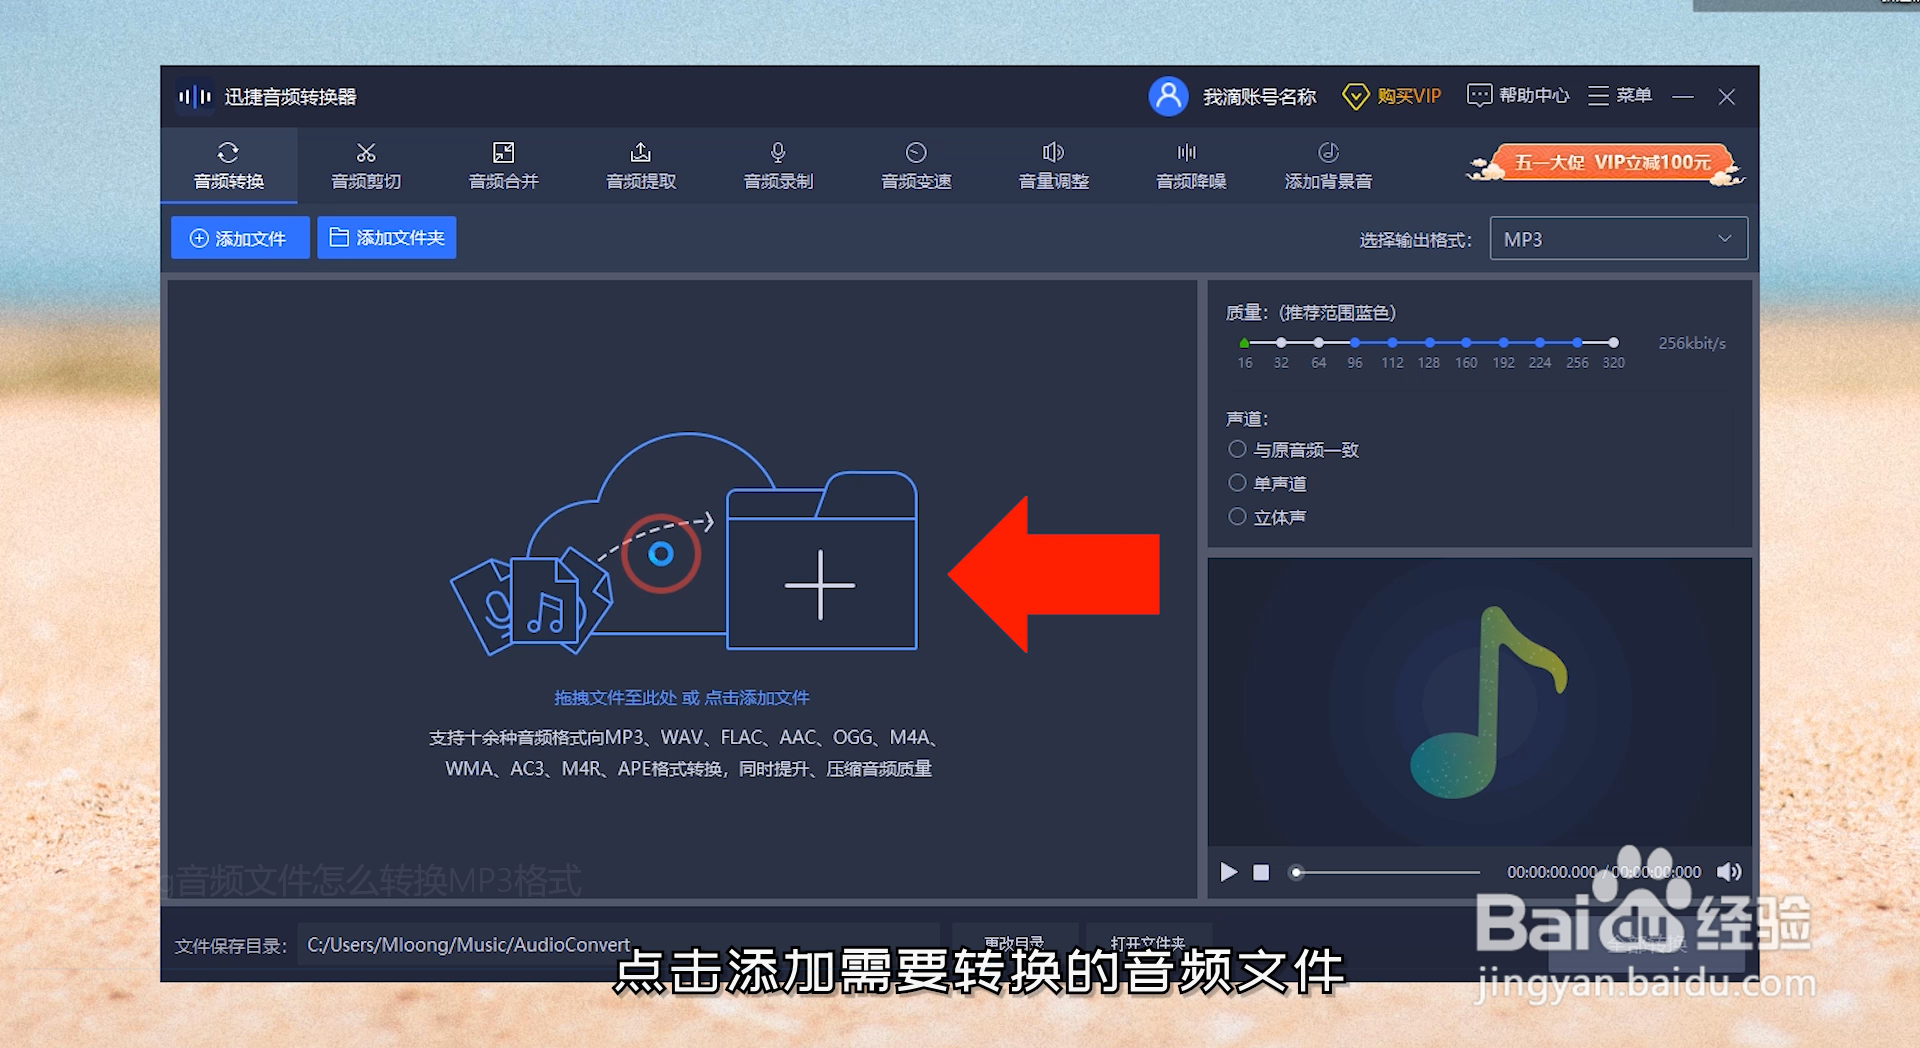This screenshot has height=1048, width=1920.
Task: Click the 五一大促 VIP立减100元 banner
Action: [x=1606, y=164]
